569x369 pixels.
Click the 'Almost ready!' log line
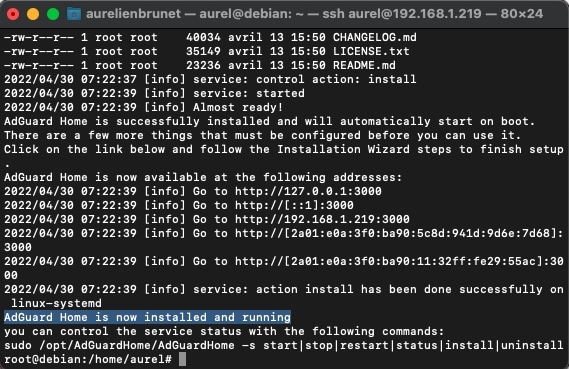pyautogui.click(x=238, y=107)
